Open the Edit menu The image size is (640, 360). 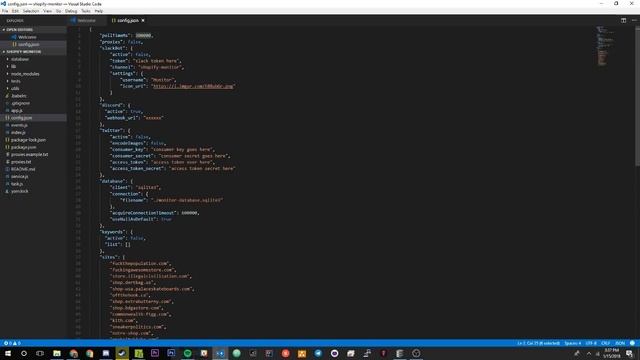[x=15, y=11]
